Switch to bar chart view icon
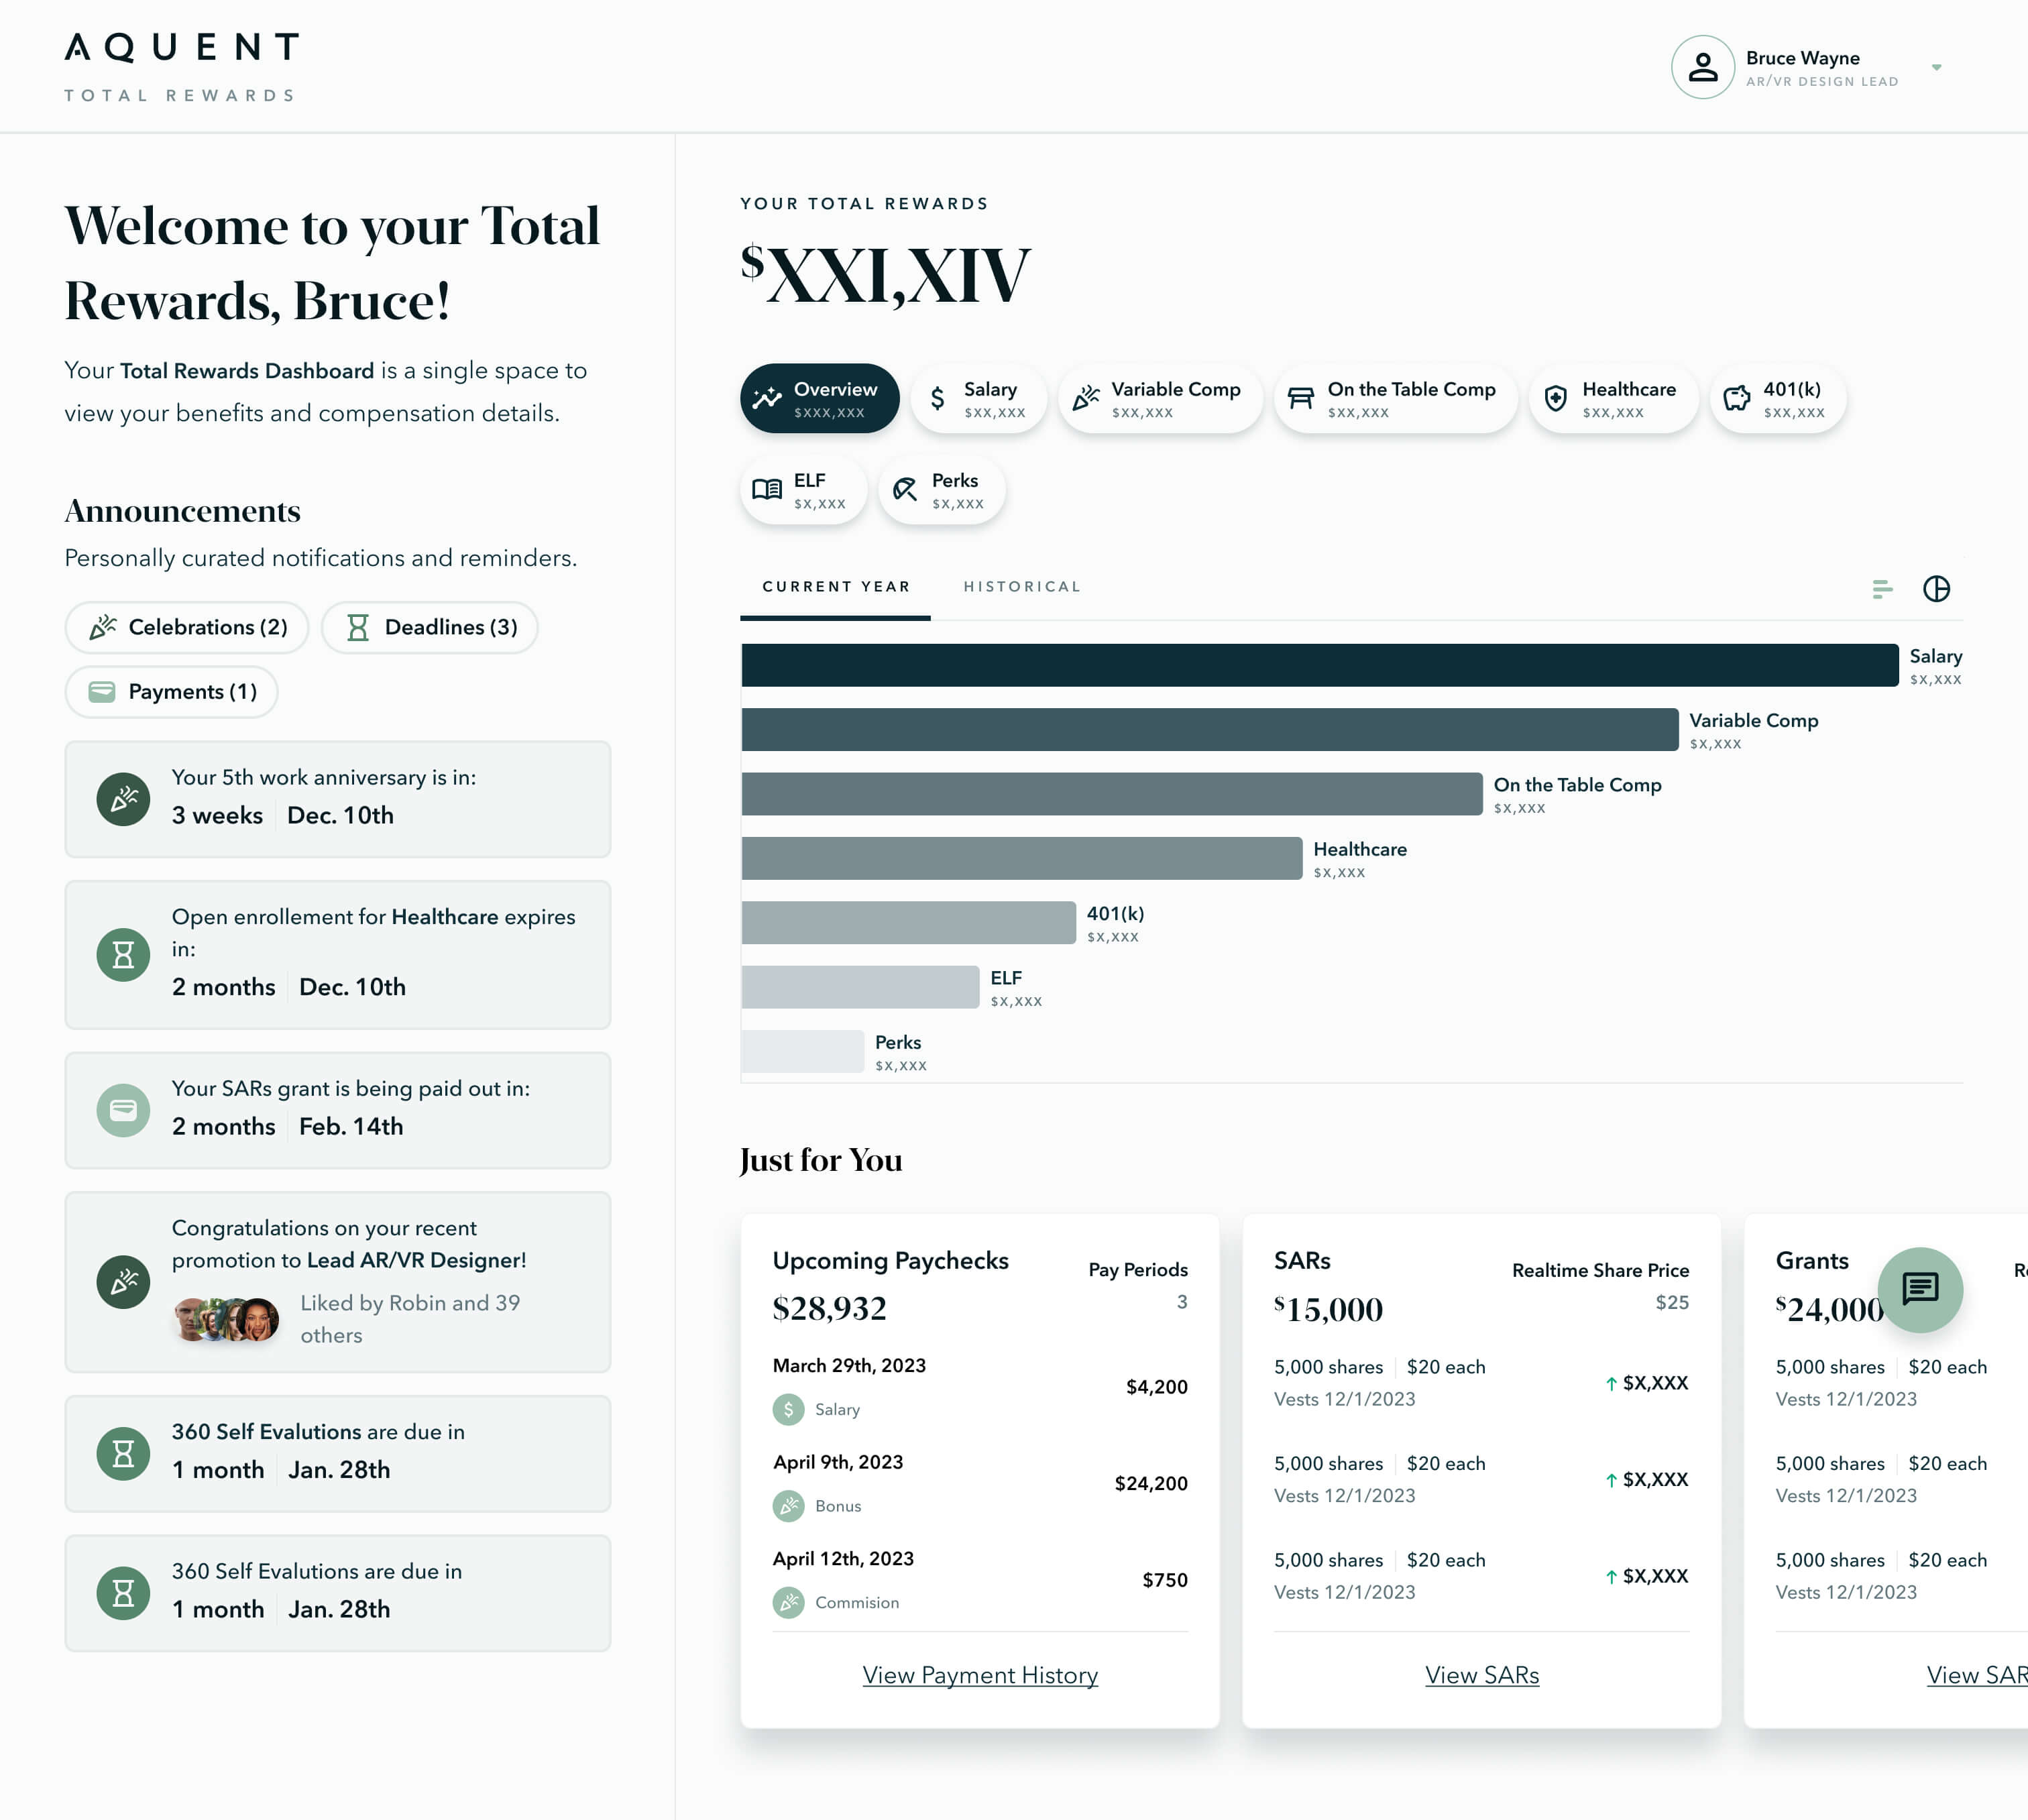This screenshot has width=2028, height=1820. coord(1882,588)
